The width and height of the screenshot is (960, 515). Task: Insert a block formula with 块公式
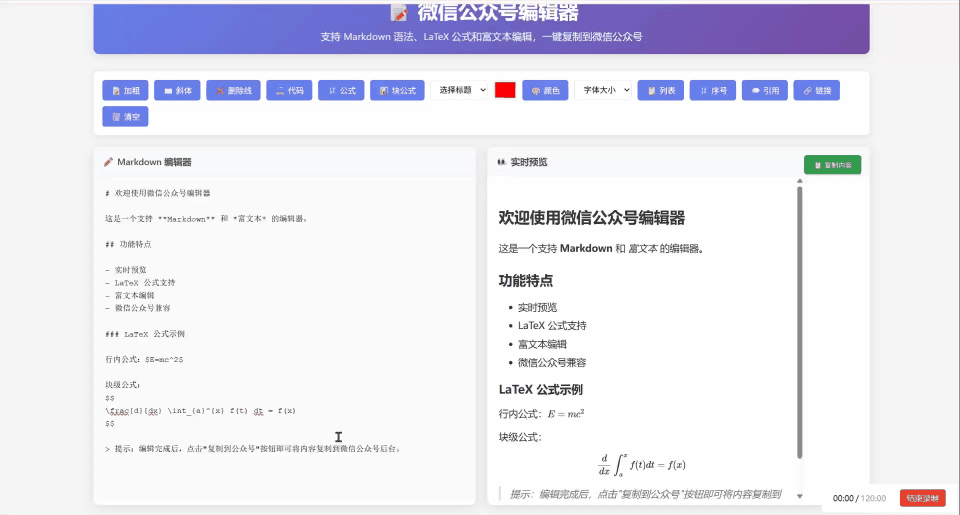pyautogui.click(x=397, y=91)
